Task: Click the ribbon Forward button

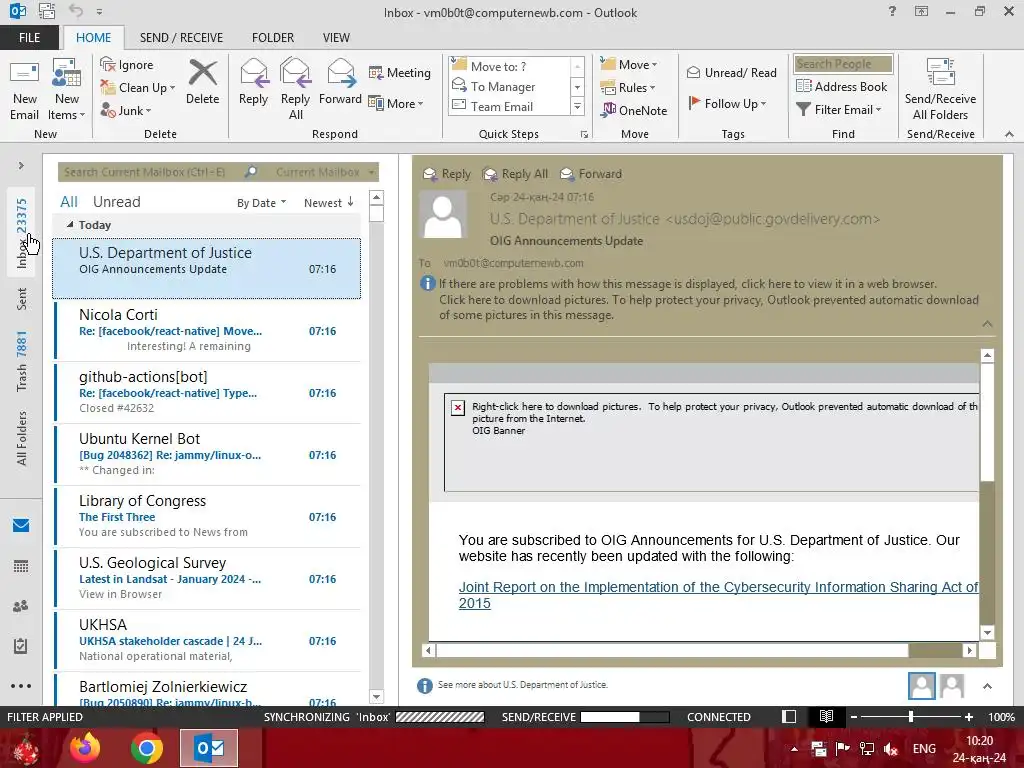Action: click(340, 82)
